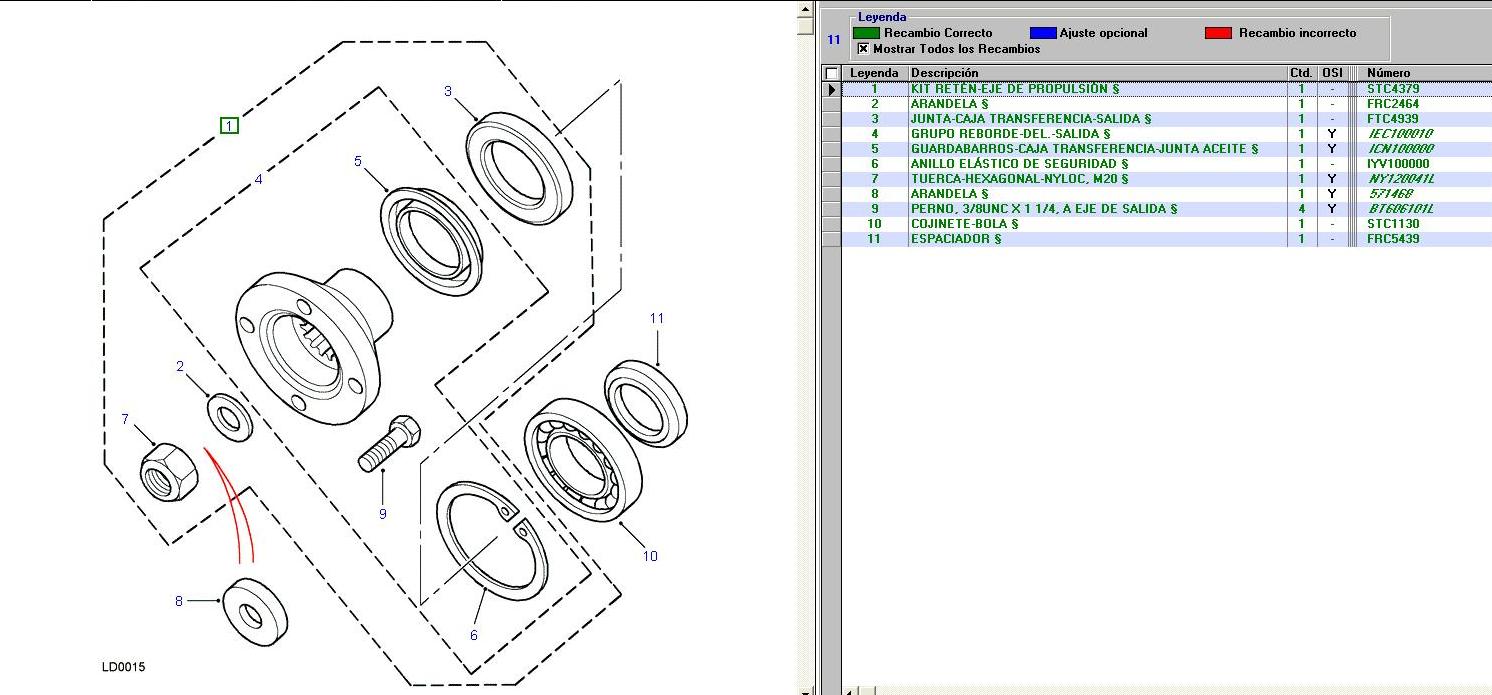Select the ball bearing part 10 drawing

point(583,460)
